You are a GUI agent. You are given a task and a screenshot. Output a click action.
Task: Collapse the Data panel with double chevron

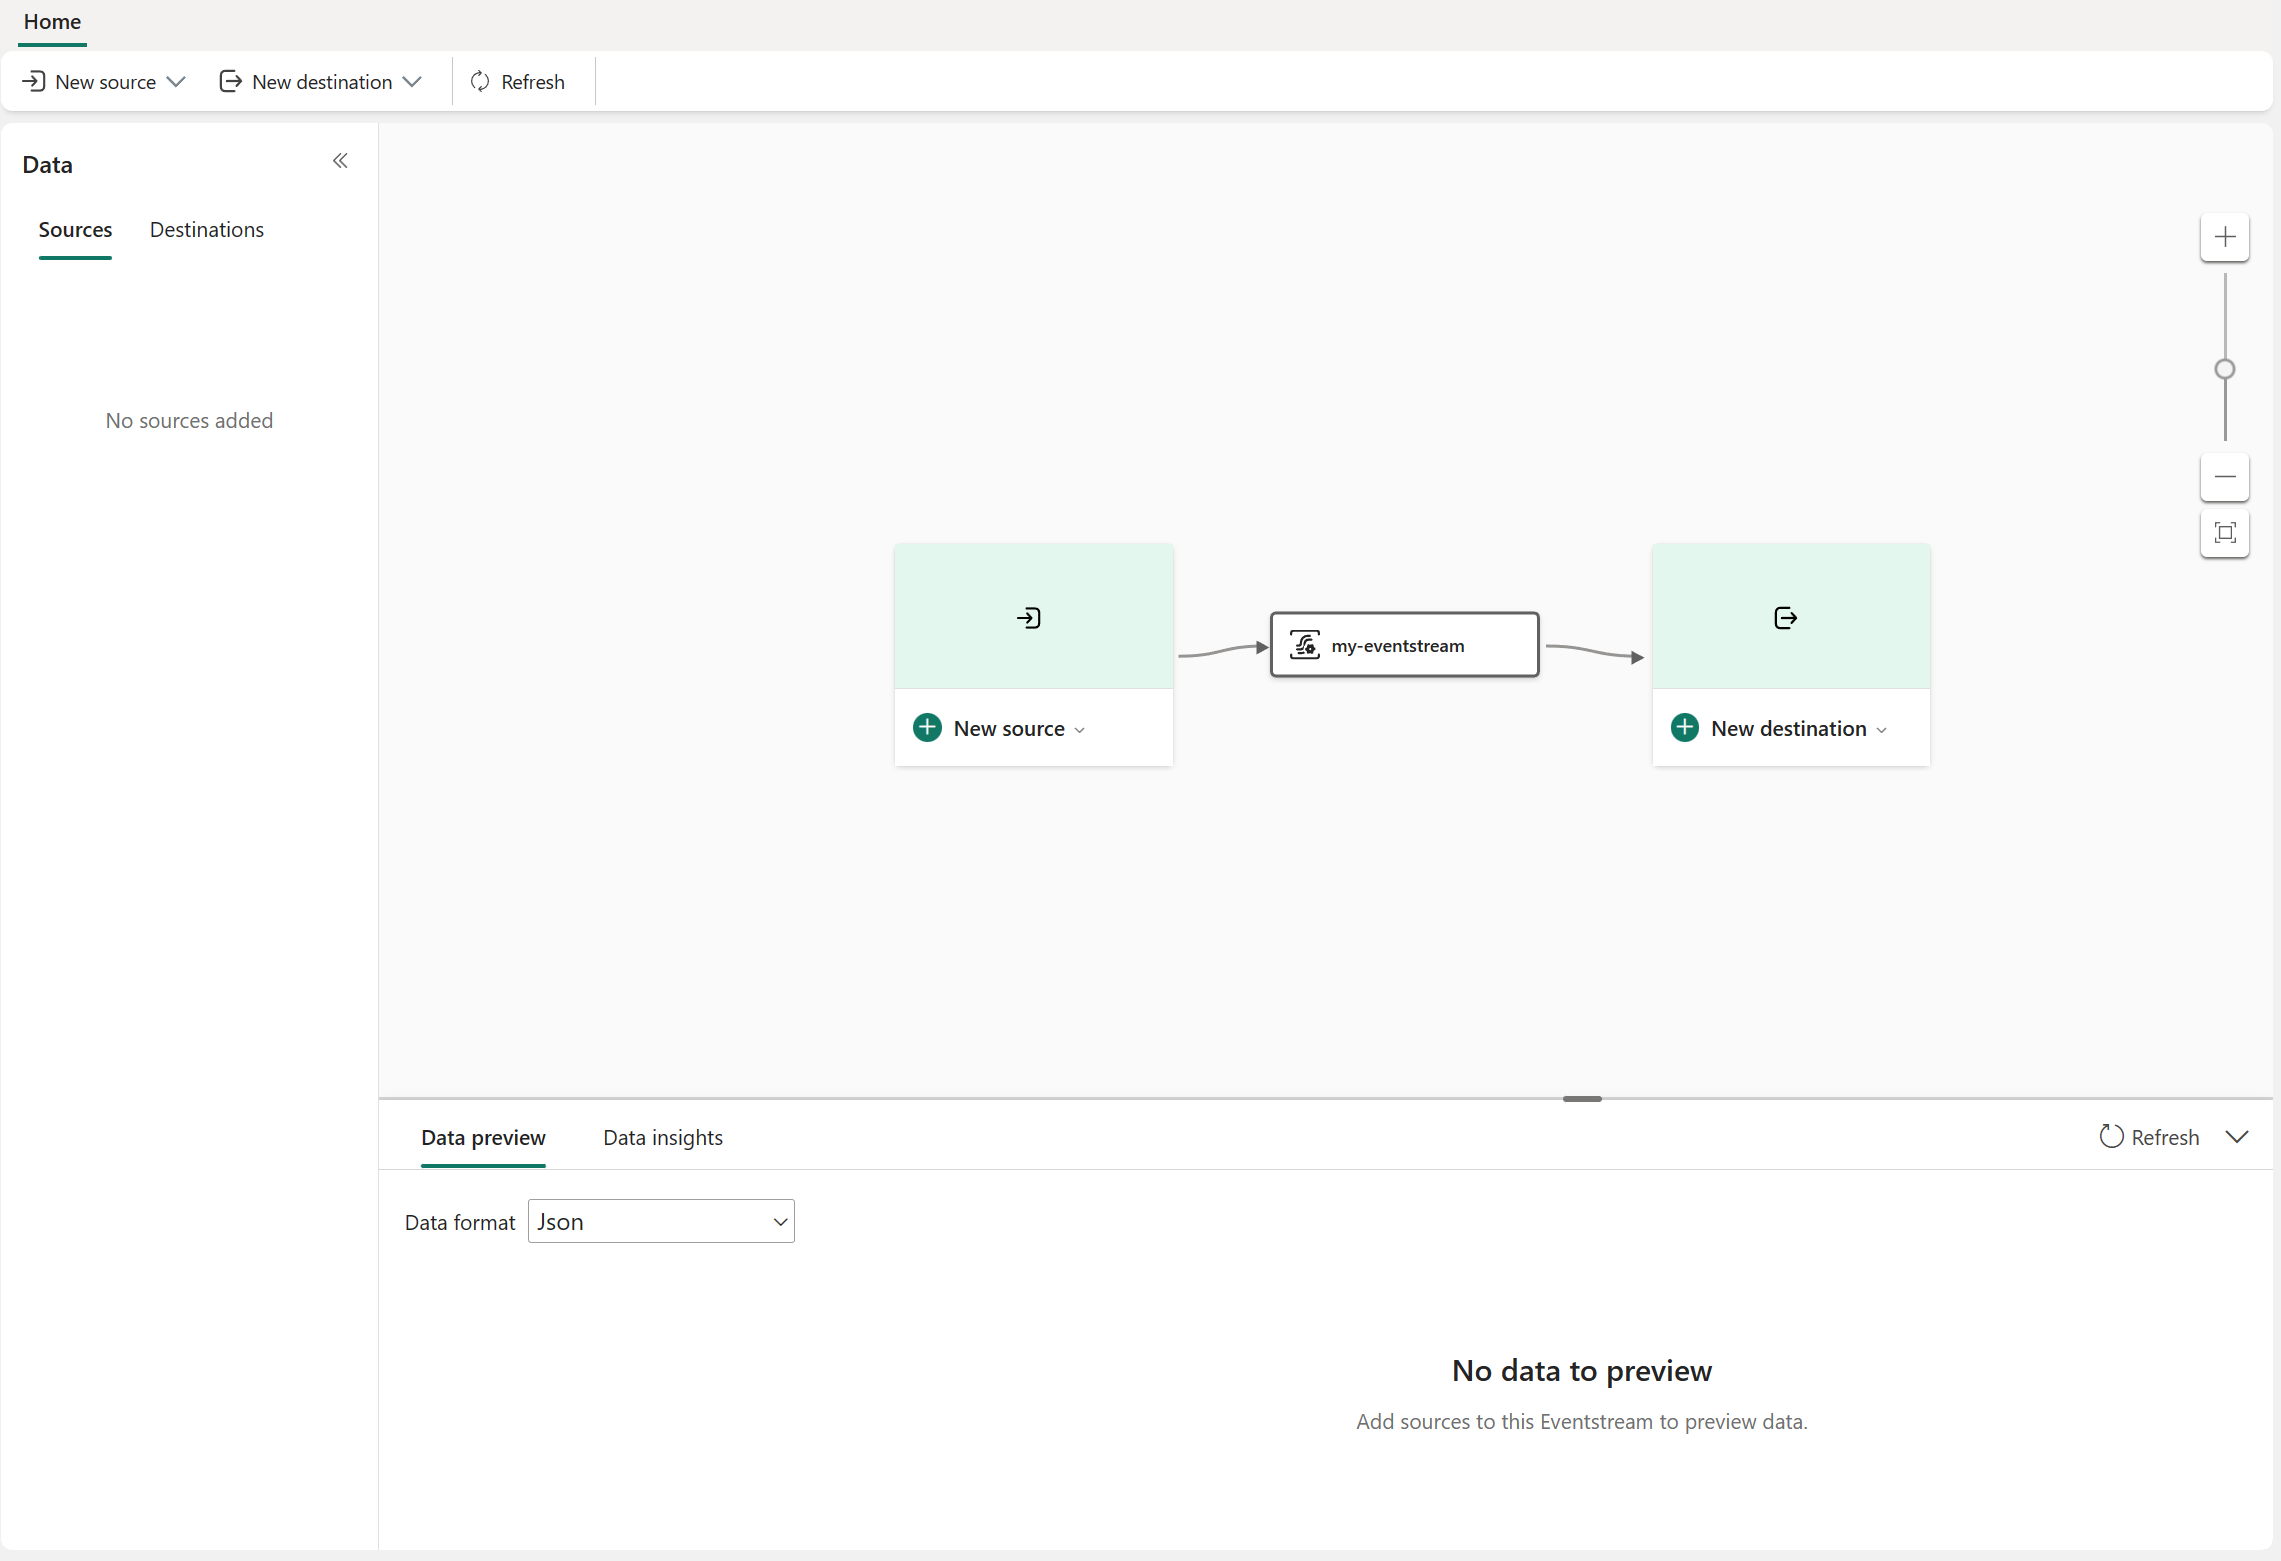[x=340, y=161]
